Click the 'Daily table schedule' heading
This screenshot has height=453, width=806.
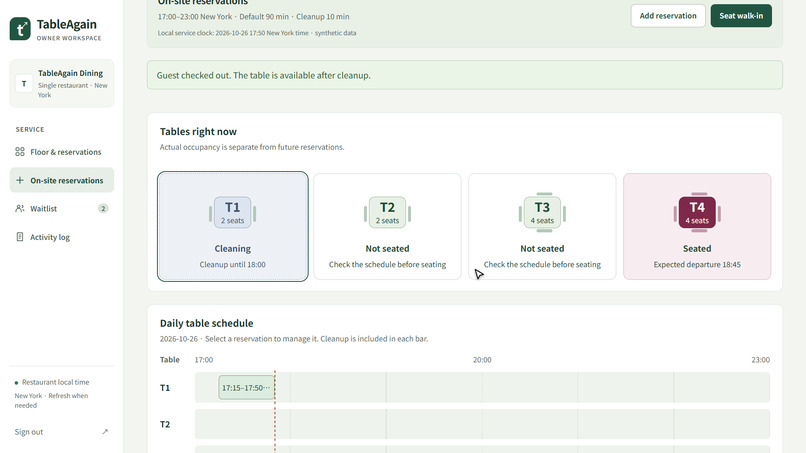click(207, 323)
